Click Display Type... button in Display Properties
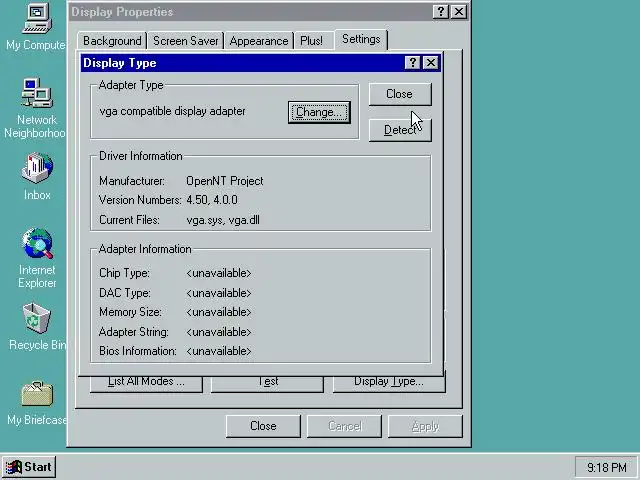The image size is (640, 480). 389,383
